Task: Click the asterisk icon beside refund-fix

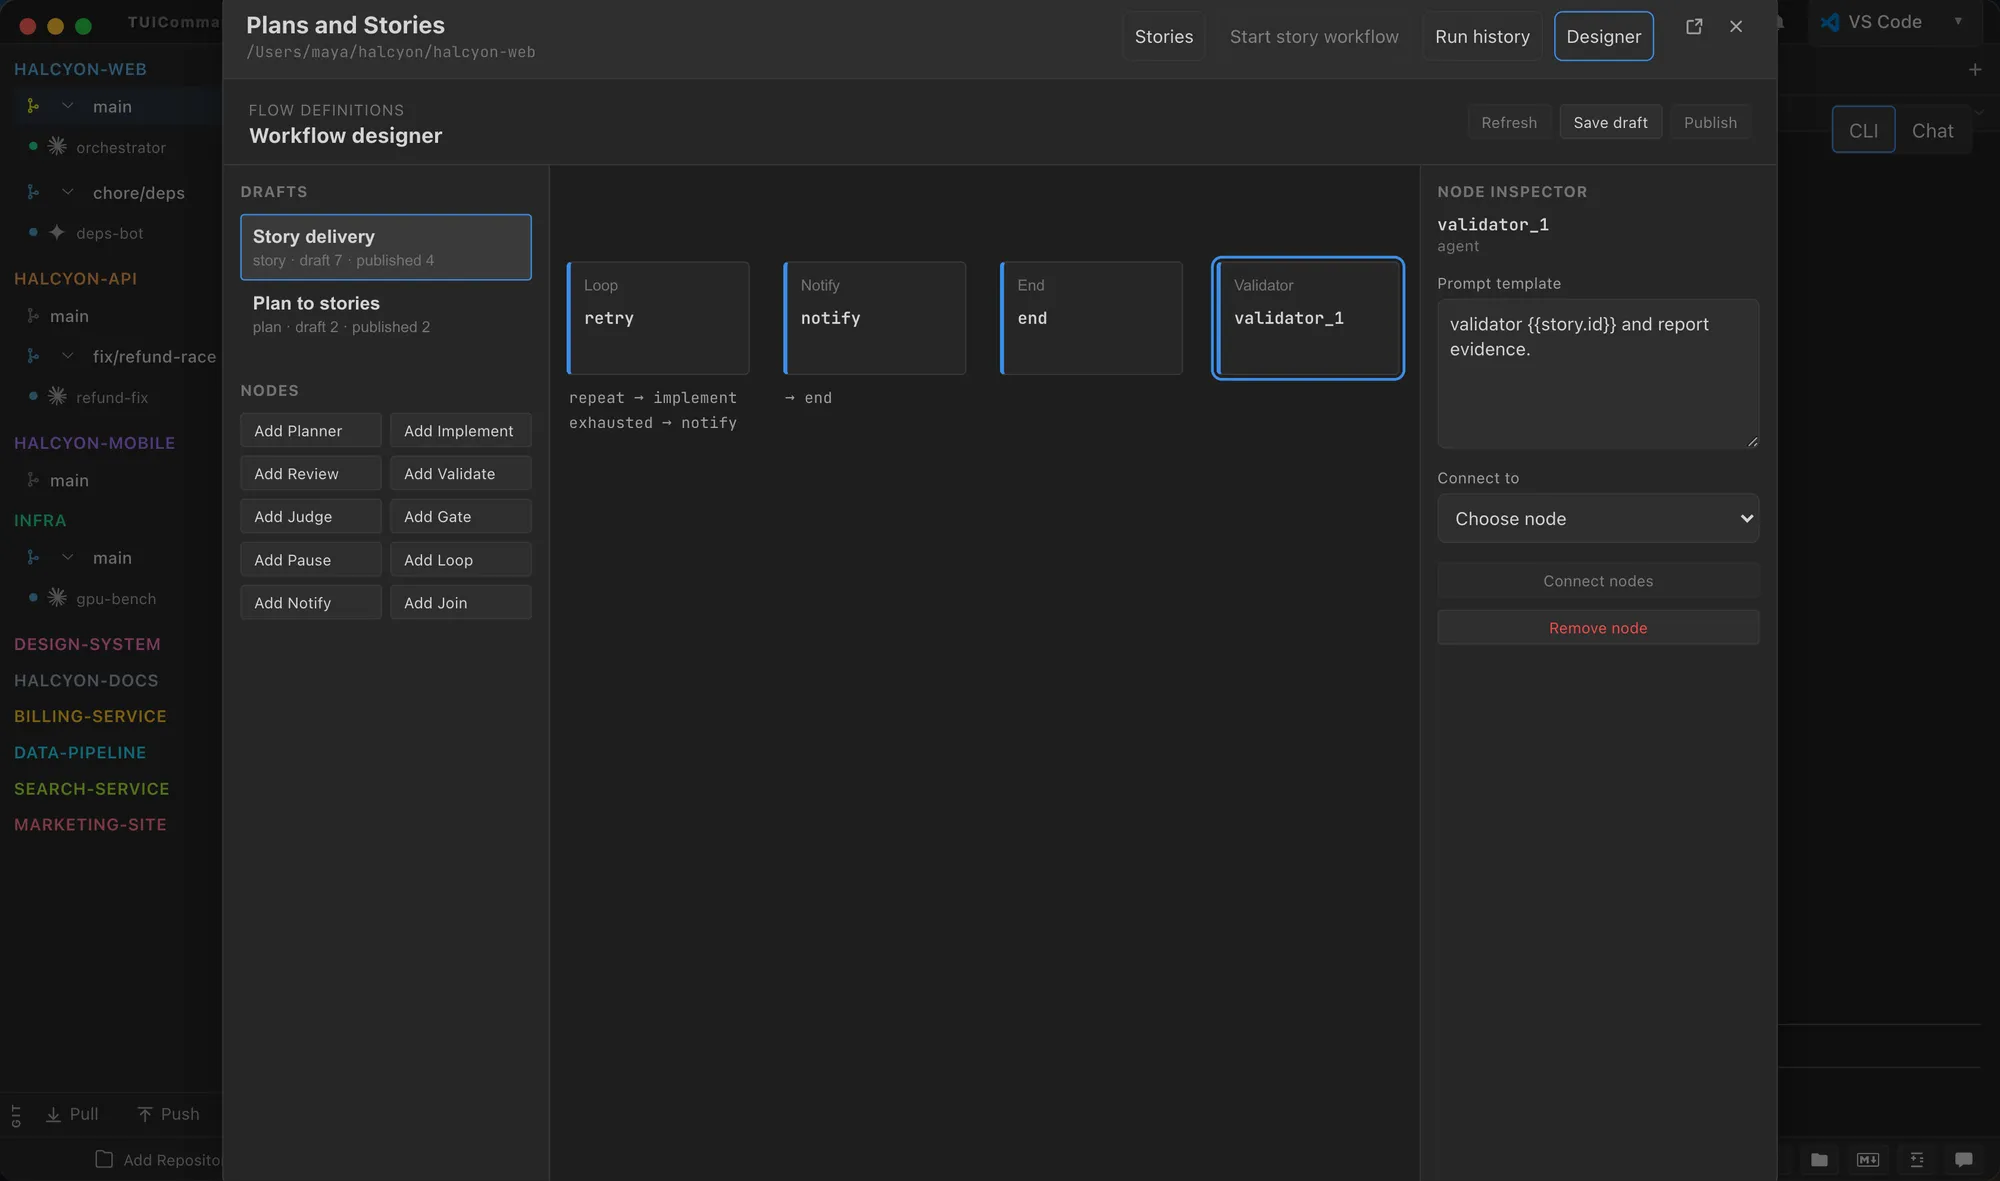Action: (57, 396)
